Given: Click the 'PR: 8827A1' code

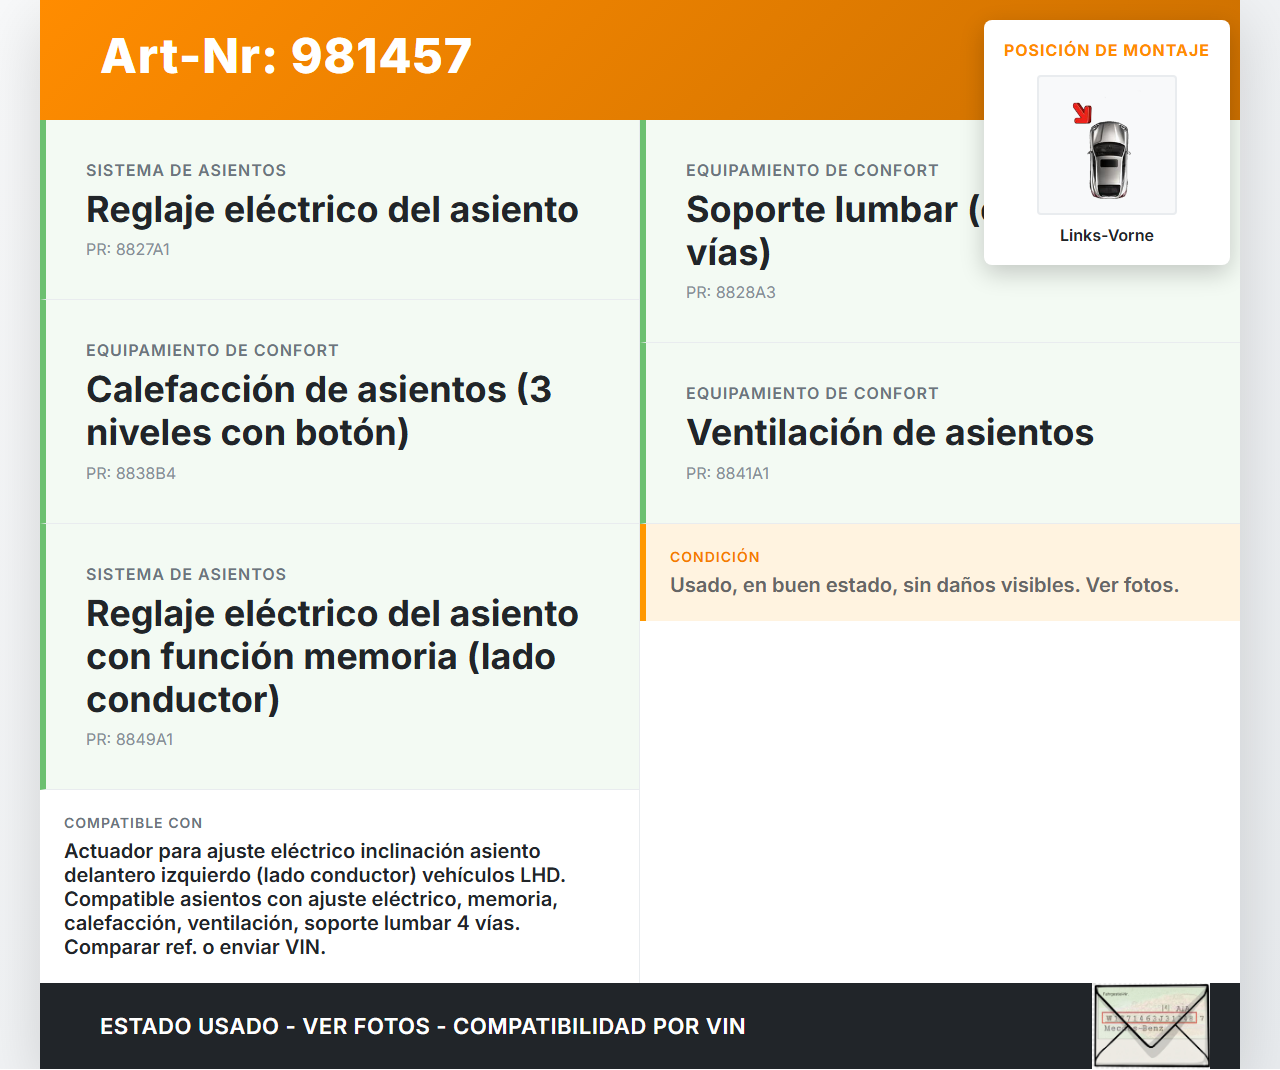Looking at the screenshot, I should pyautogui.click(x=128, y=249).
